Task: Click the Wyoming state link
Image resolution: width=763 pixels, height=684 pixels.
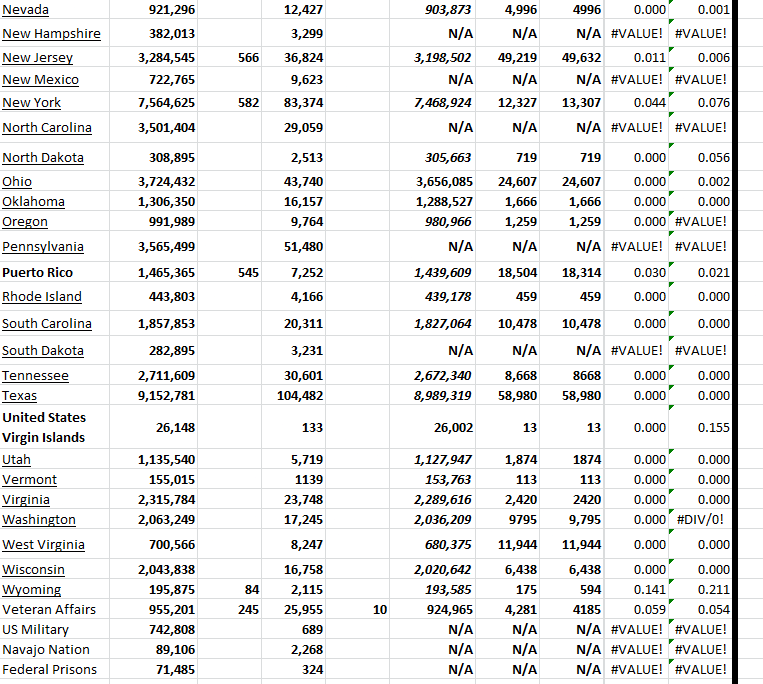Action: tap(31, 590)
